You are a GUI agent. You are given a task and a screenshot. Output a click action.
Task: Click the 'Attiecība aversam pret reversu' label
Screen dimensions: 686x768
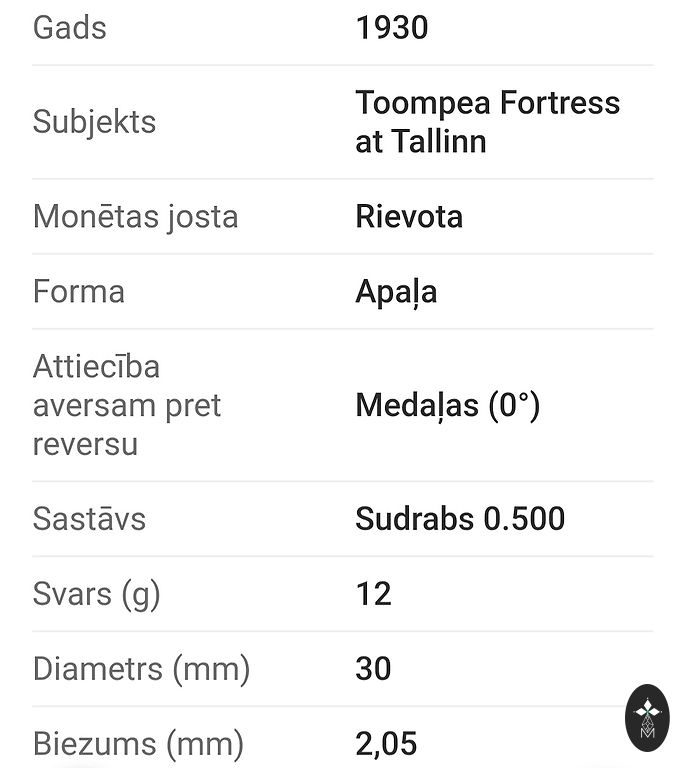(127, 406)
